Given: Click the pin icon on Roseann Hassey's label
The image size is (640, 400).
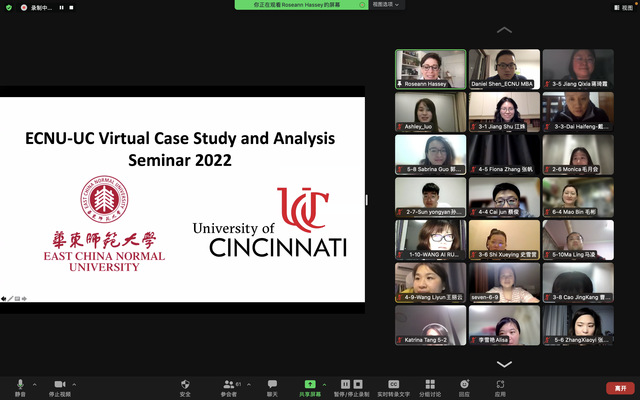Looking at the screenshot, I should click(x=400, y=84).
